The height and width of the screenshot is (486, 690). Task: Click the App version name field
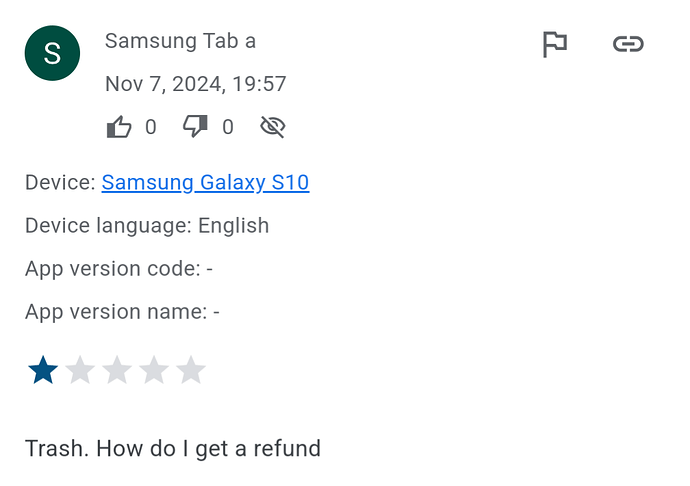[x=122, y=312]
